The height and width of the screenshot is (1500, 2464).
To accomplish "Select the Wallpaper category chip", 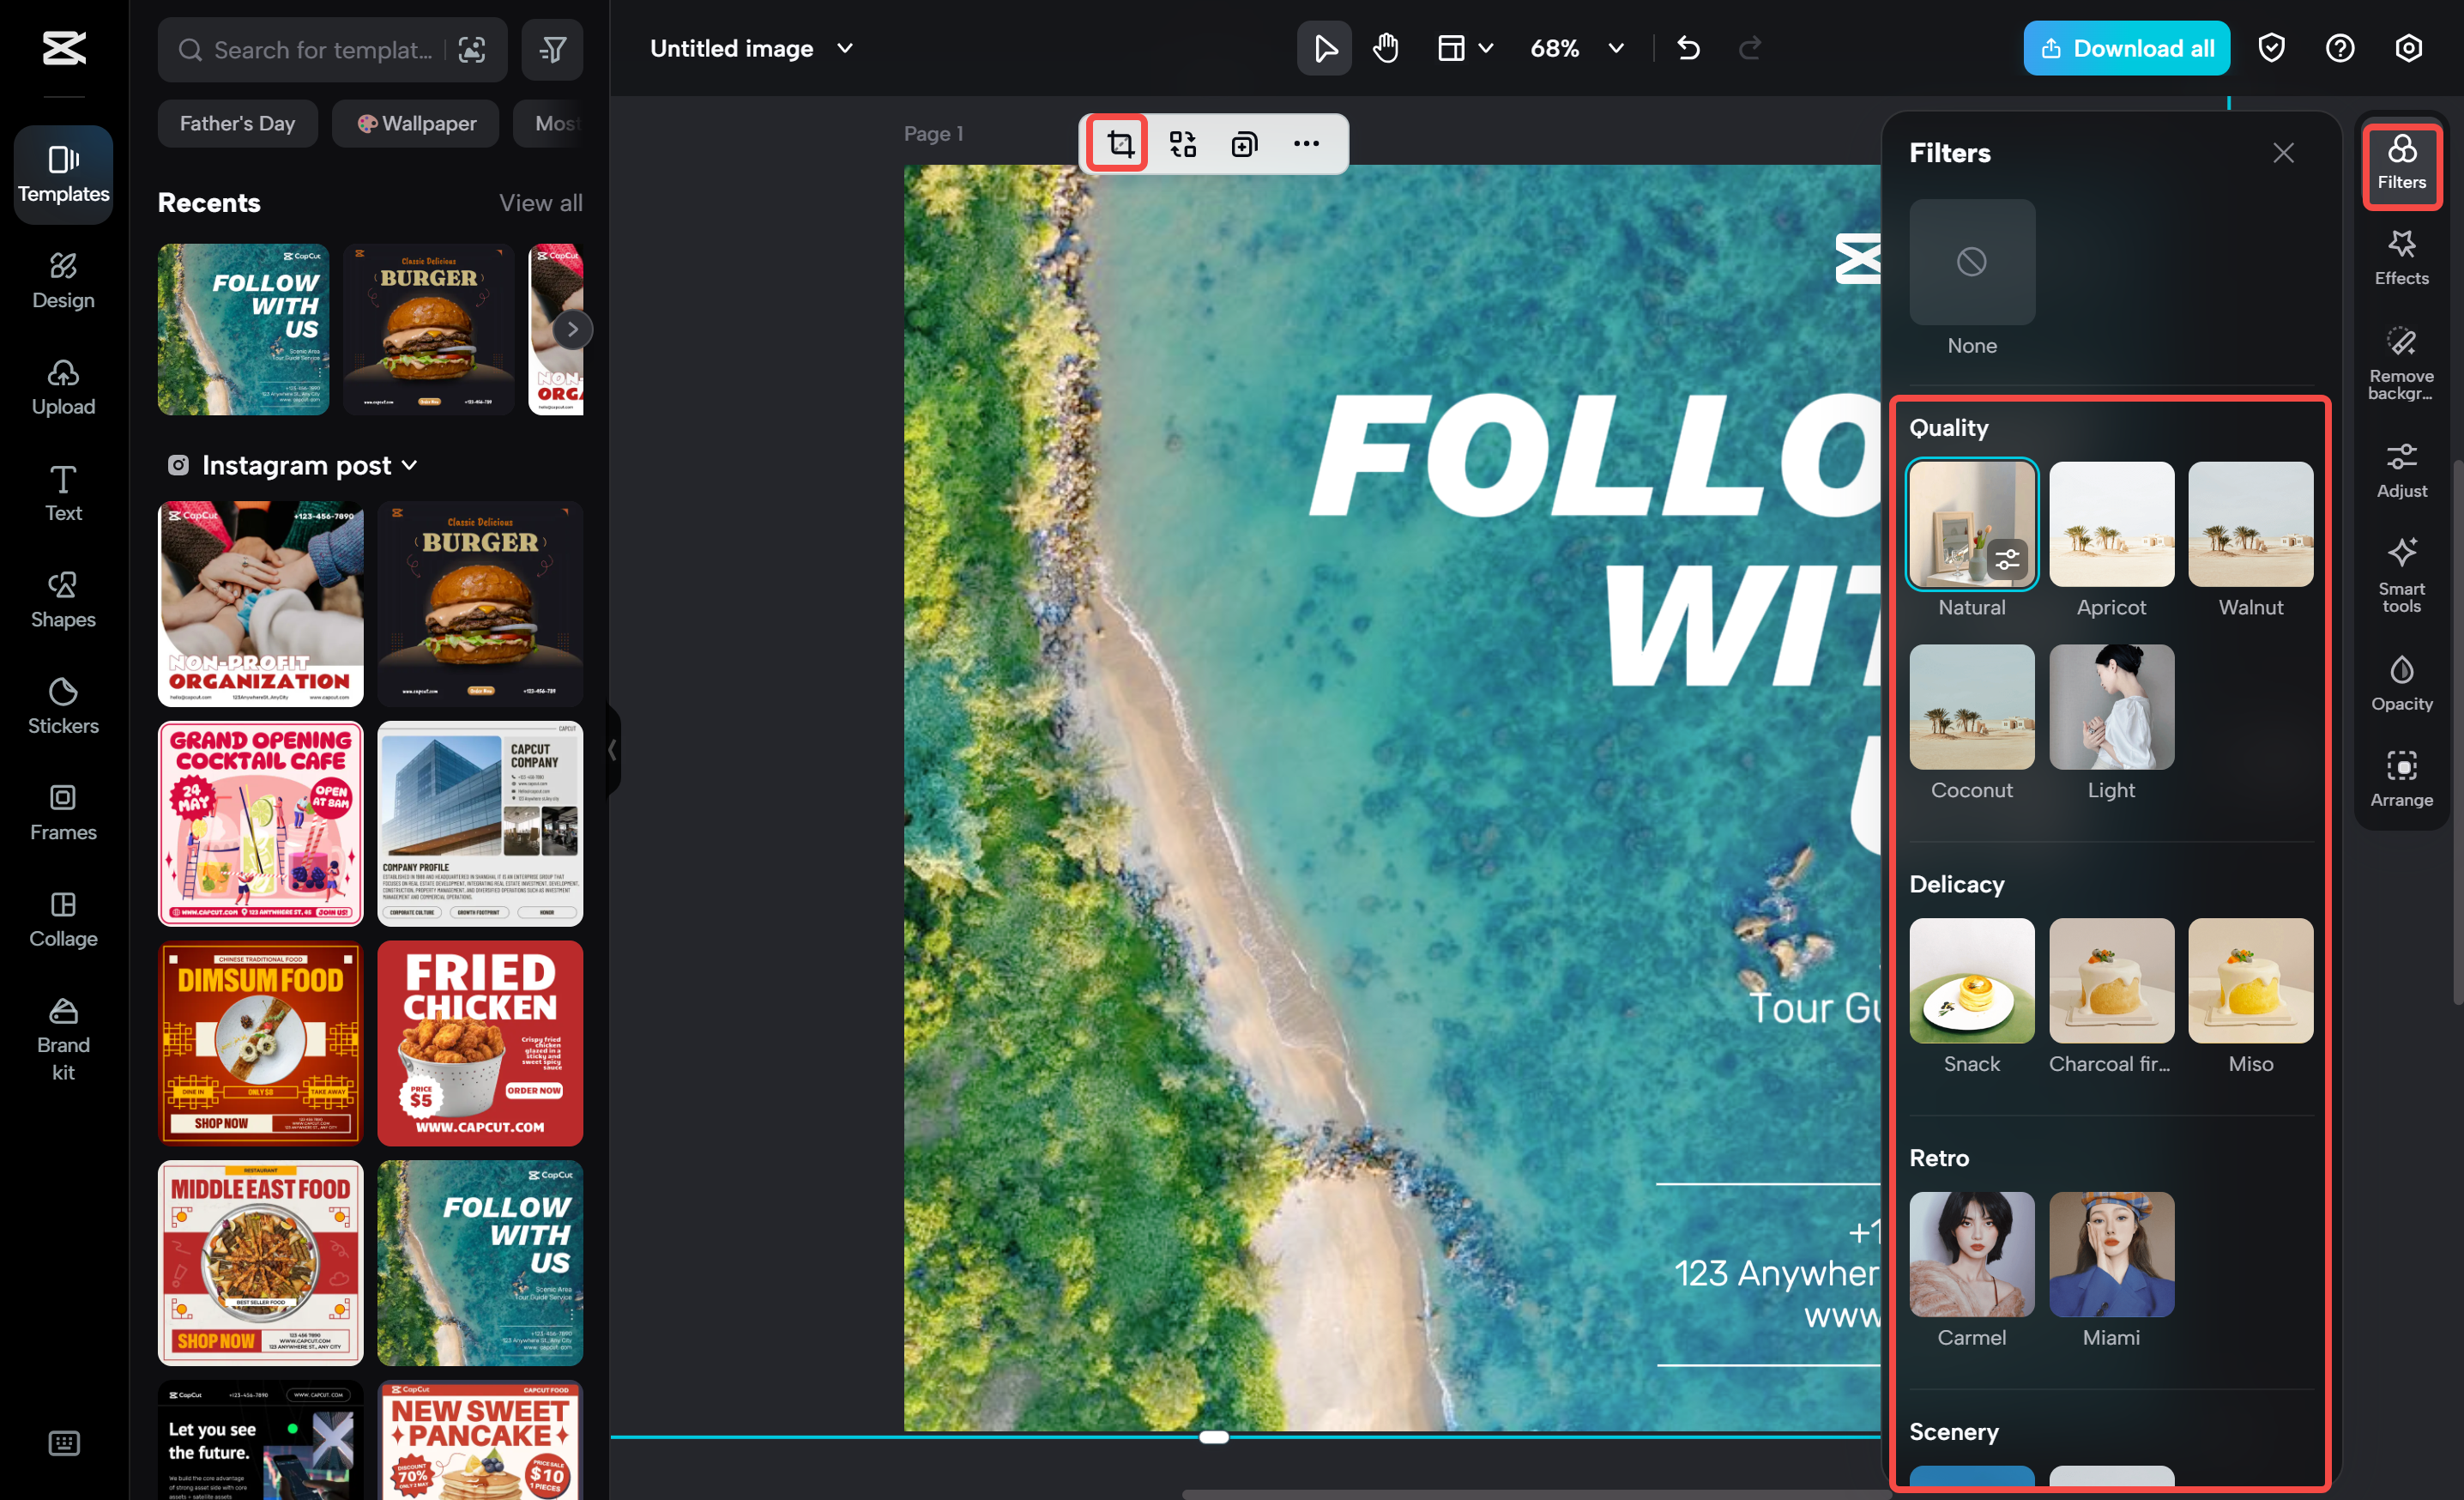I will click(415, 123).
